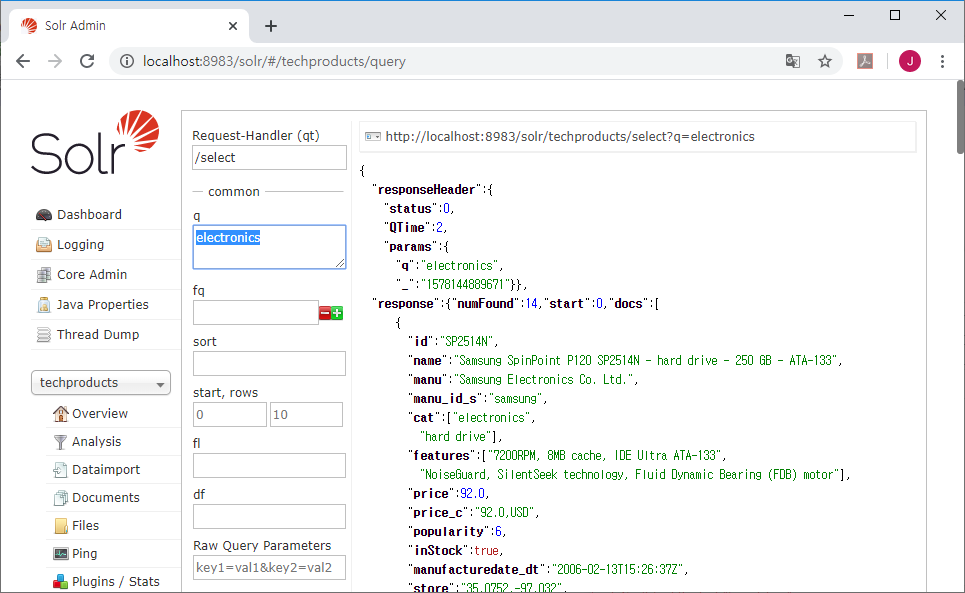Click the rows field showing 10
Image resolution: width=965 pixels, height=593 pixels.
306,415
